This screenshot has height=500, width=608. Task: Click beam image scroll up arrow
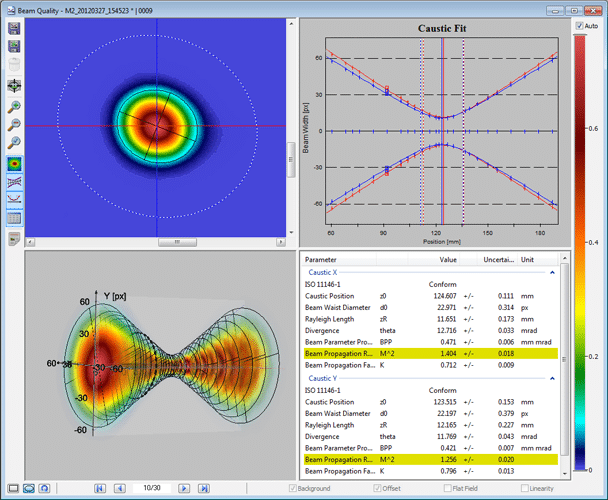click(x=291, y=24)
